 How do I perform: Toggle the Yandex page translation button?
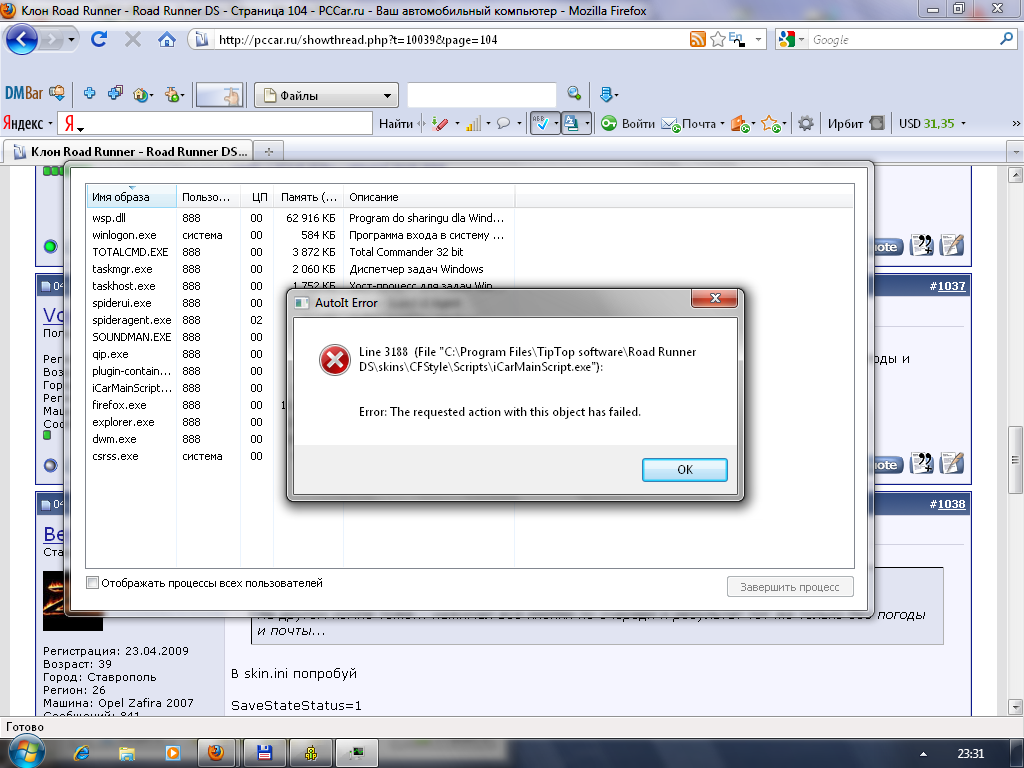click(x=571, y=123)
